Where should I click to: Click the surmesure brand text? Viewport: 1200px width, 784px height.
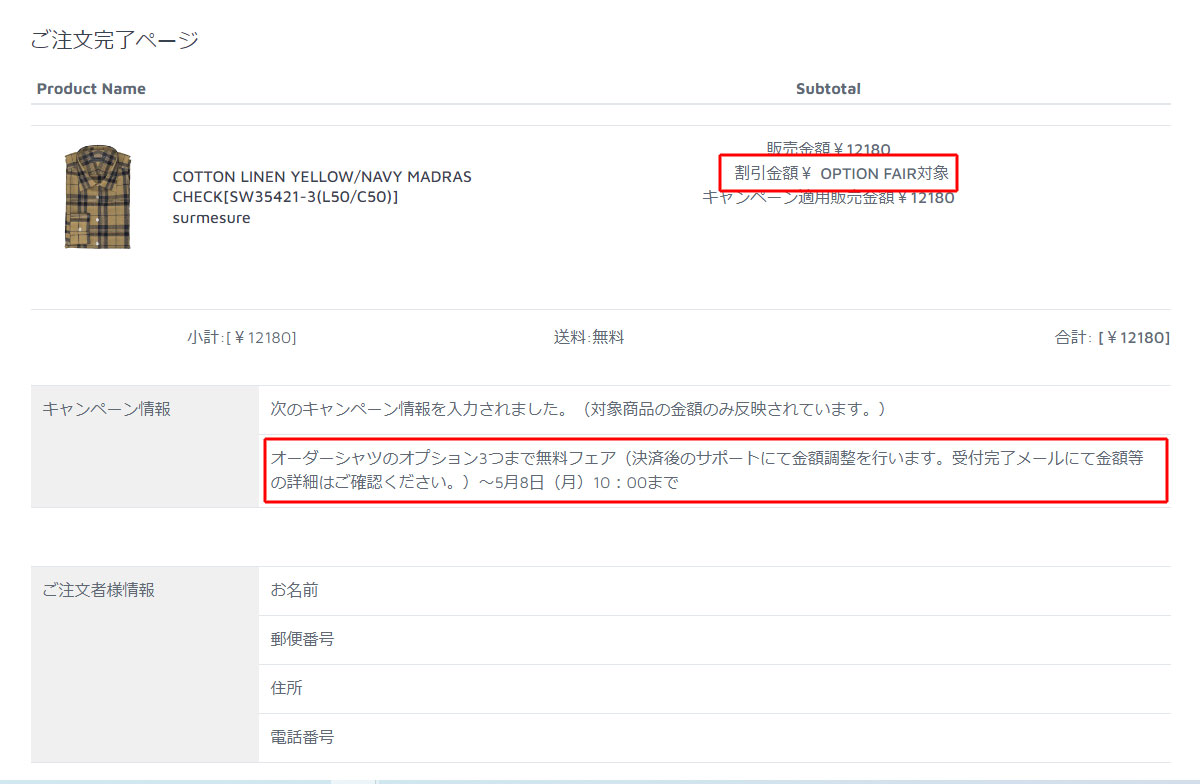coord(211,218)
